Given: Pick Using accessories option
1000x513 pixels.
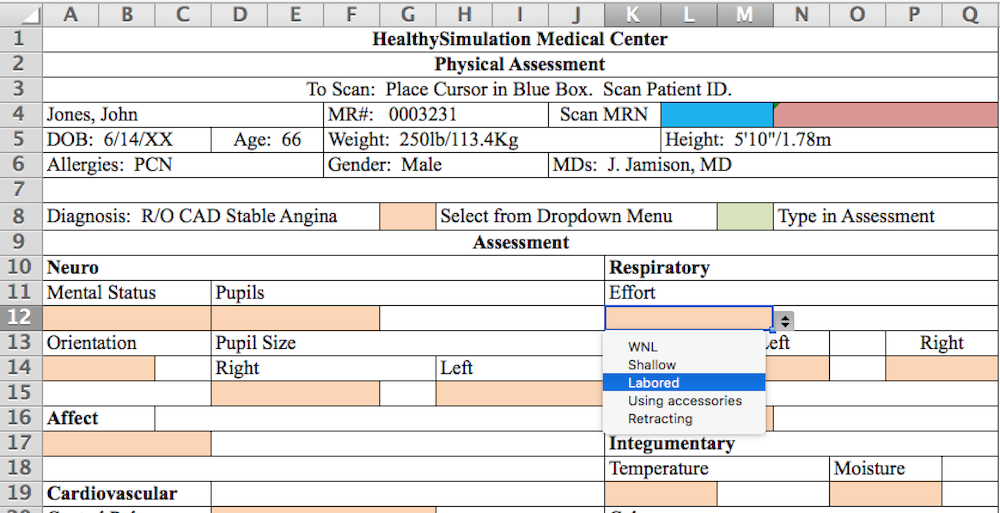Looking at the screenshot, I should pyautogui.click(x=684, y=401).
